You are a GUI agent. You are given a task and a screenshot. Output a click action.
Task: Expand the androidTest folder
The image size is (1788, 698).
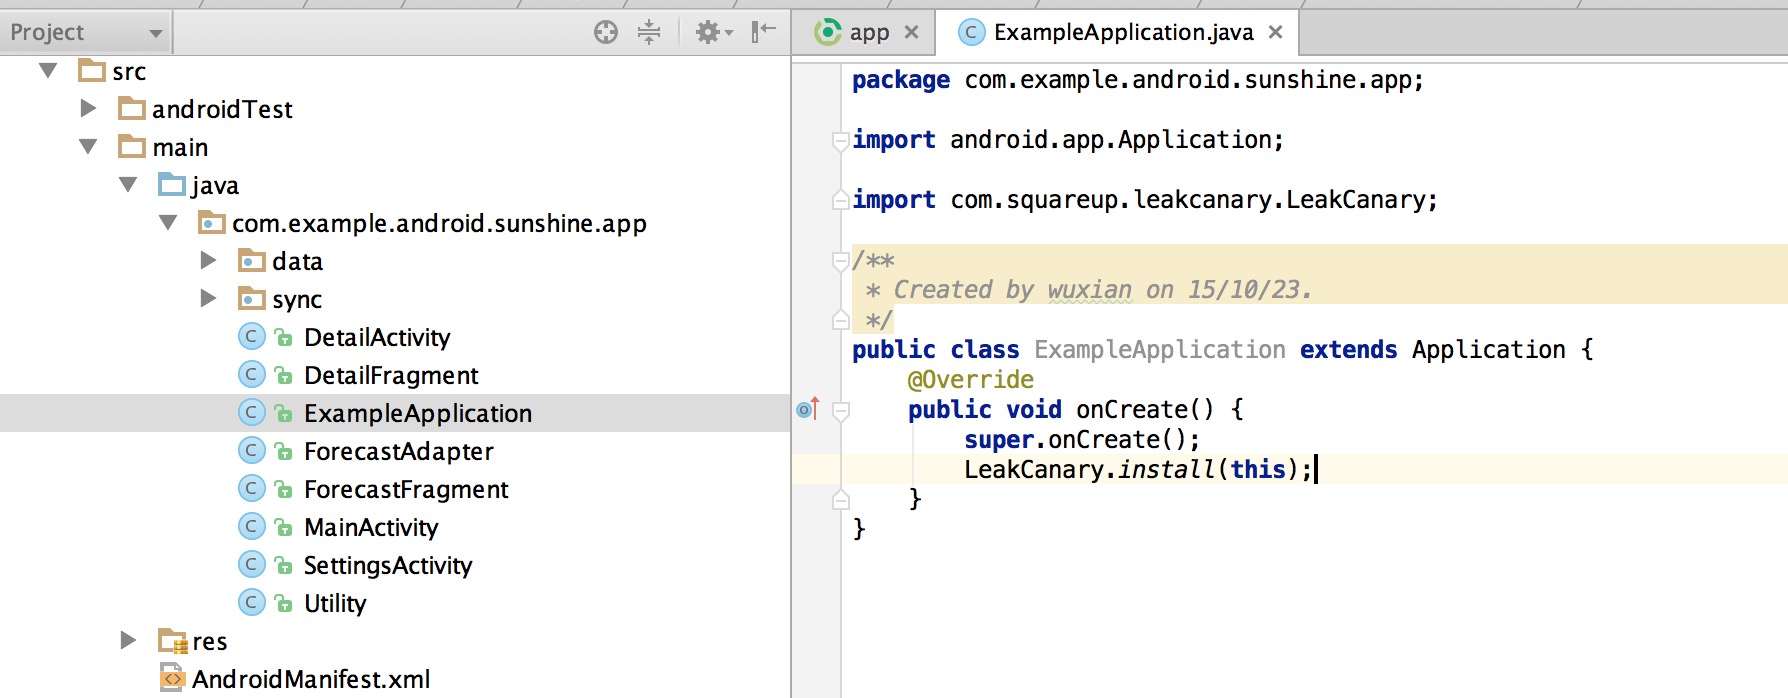coord(88,108)
